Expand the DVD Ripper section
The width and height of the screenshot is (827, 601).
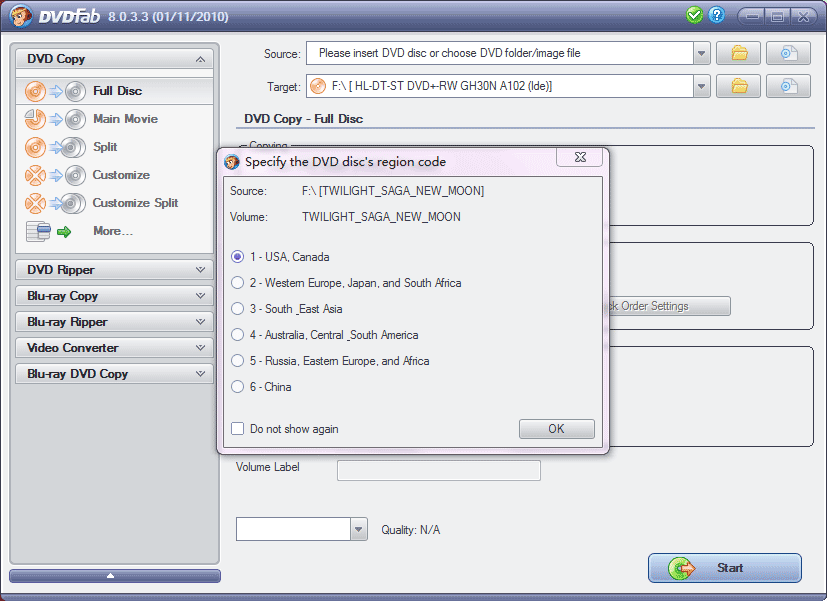tap(200, 269)
